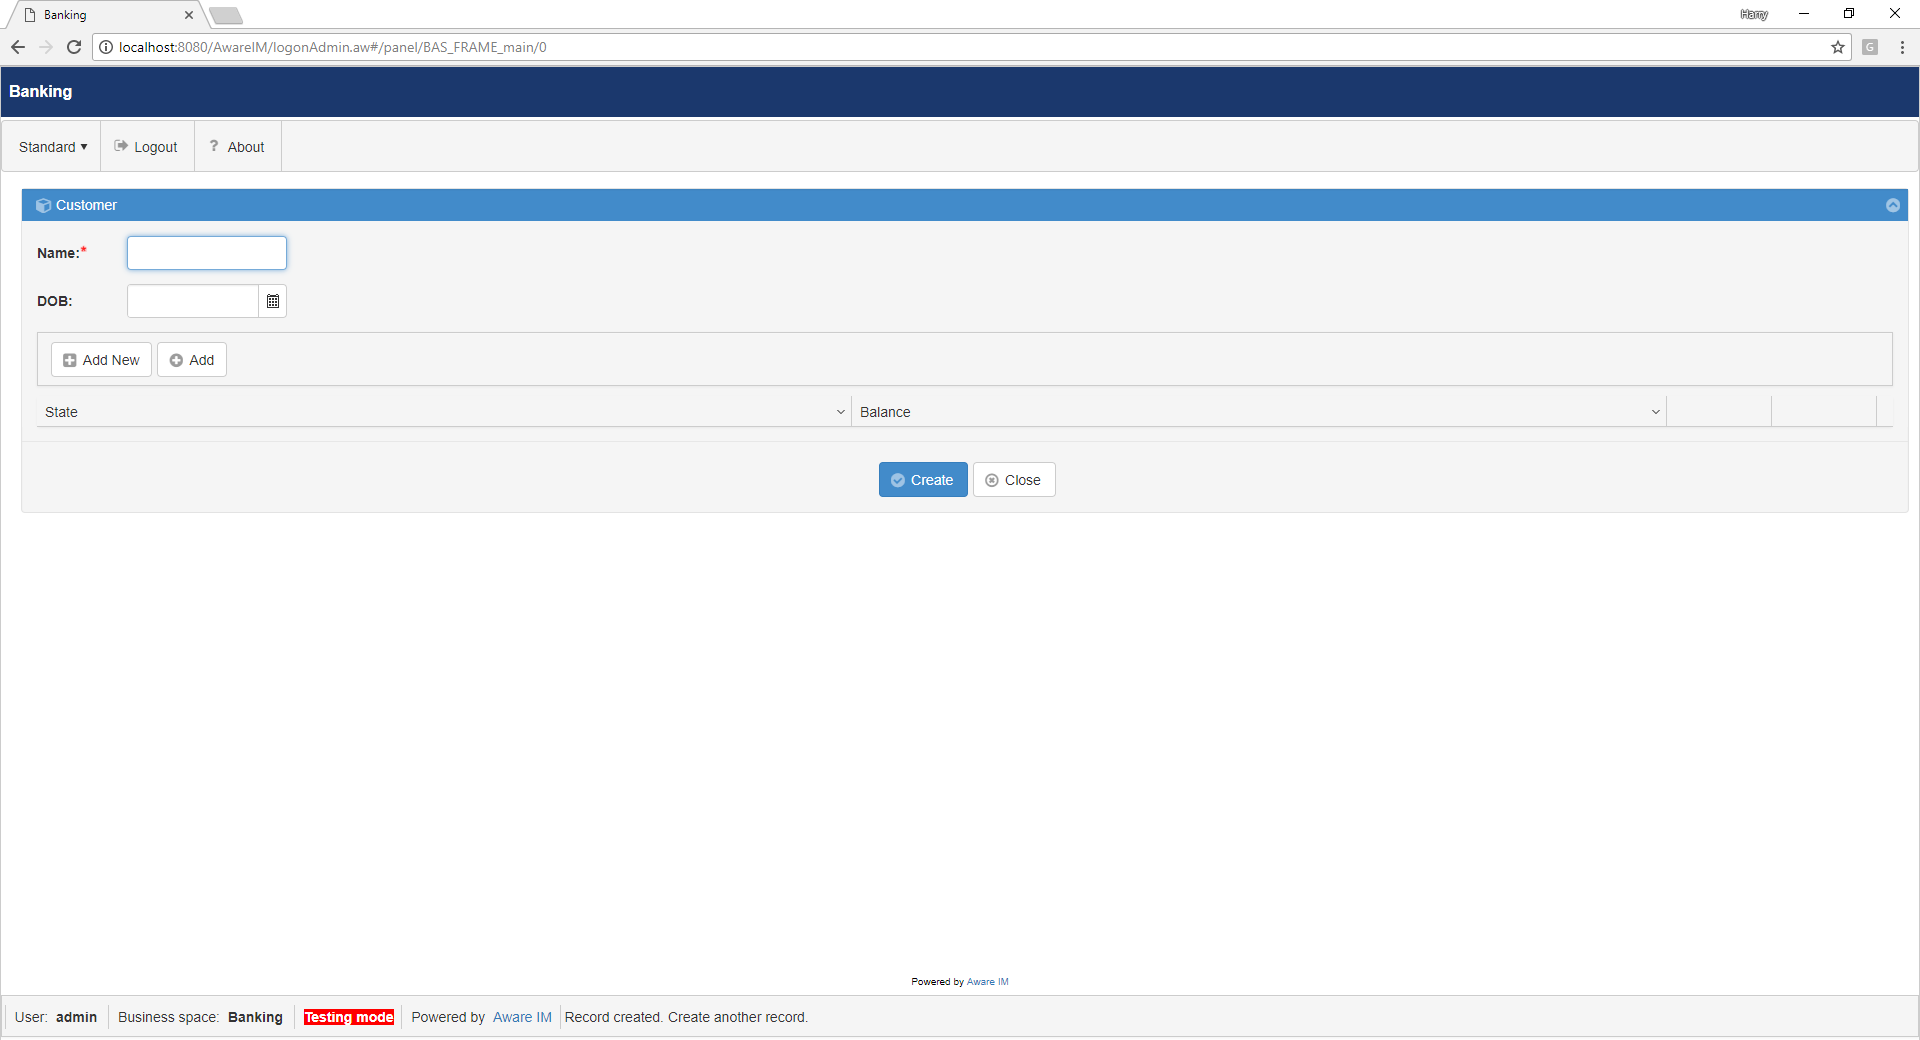Click the browser extension icon next to the star
The height and width of the screenshot is (1040, 1920).
[x=1870, y=47]
